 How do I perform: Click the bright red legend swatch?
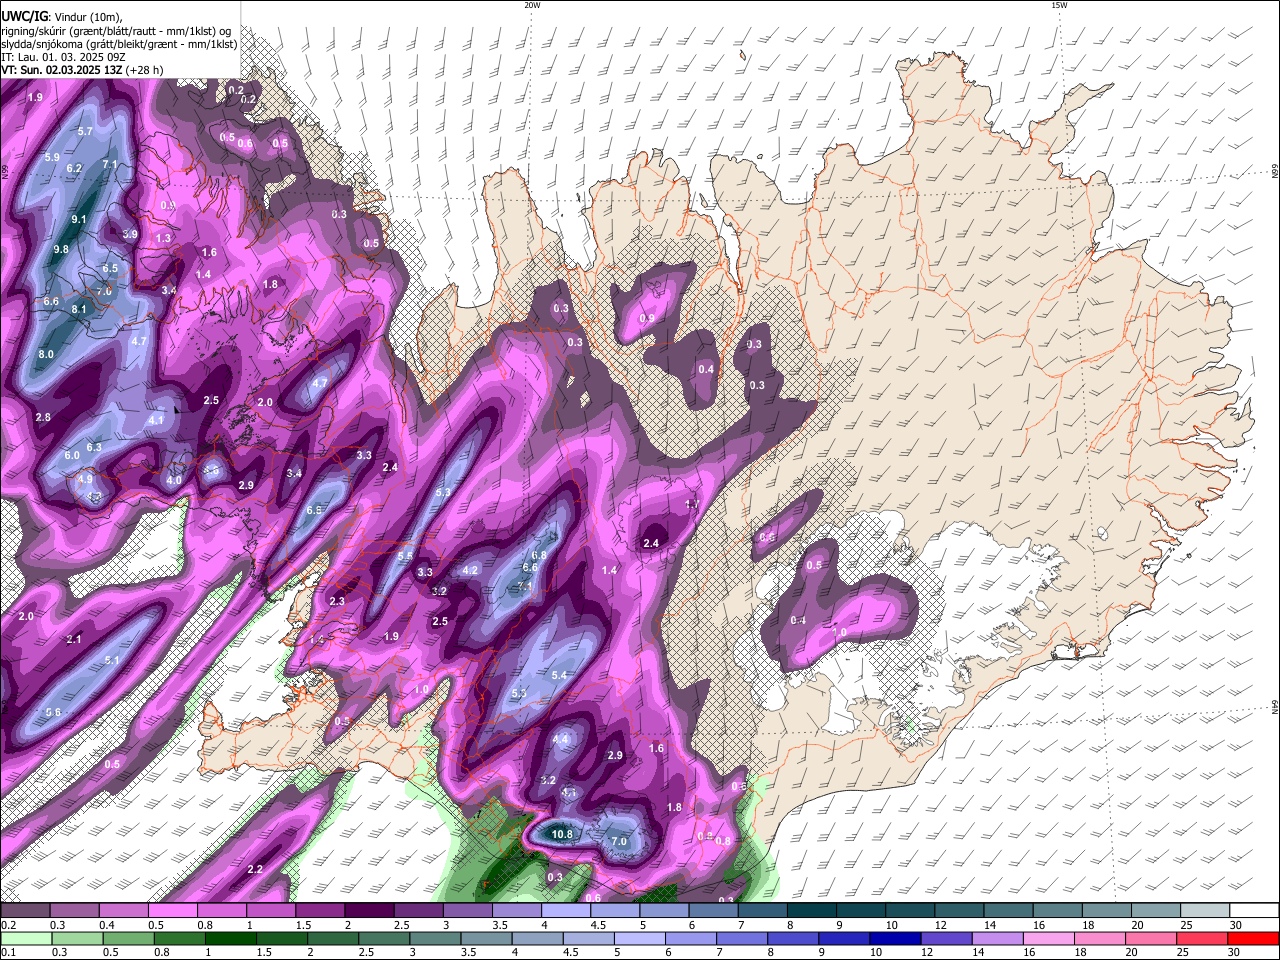[x=1254, y=938]
